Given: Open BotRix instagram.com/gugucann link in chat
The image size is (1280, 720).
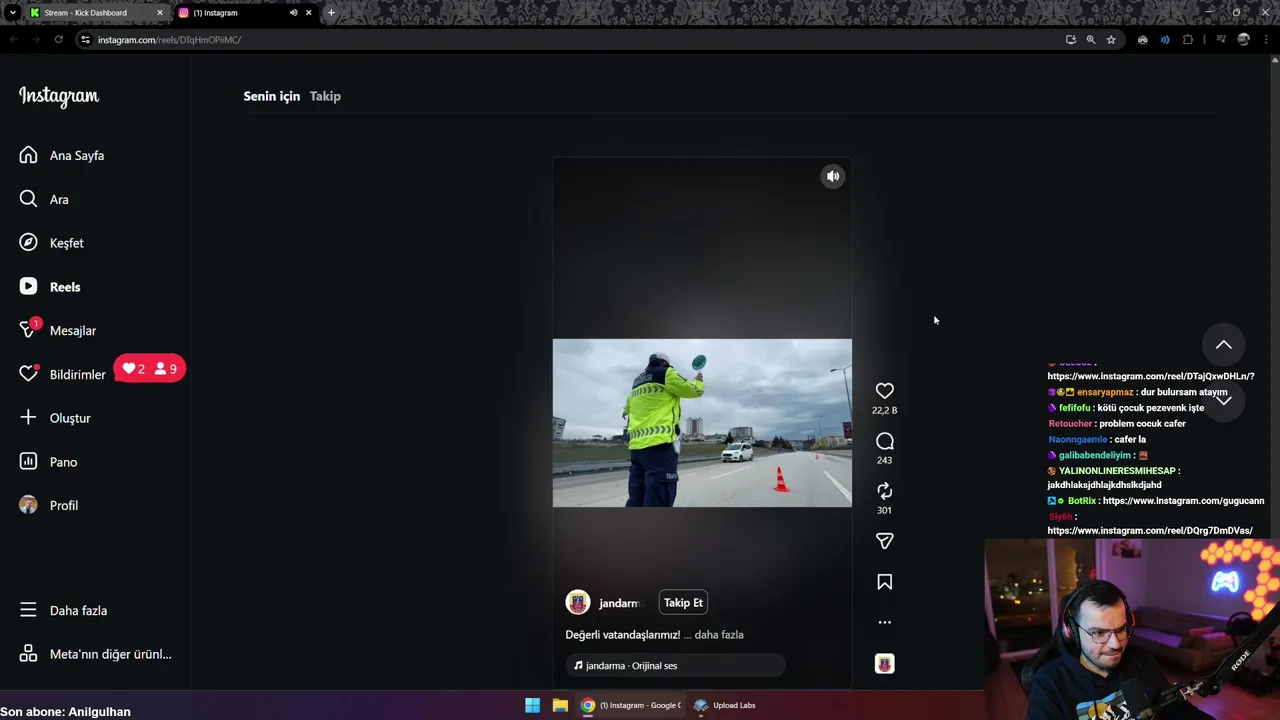Looking at the screenshot, I should (1183, 501).
